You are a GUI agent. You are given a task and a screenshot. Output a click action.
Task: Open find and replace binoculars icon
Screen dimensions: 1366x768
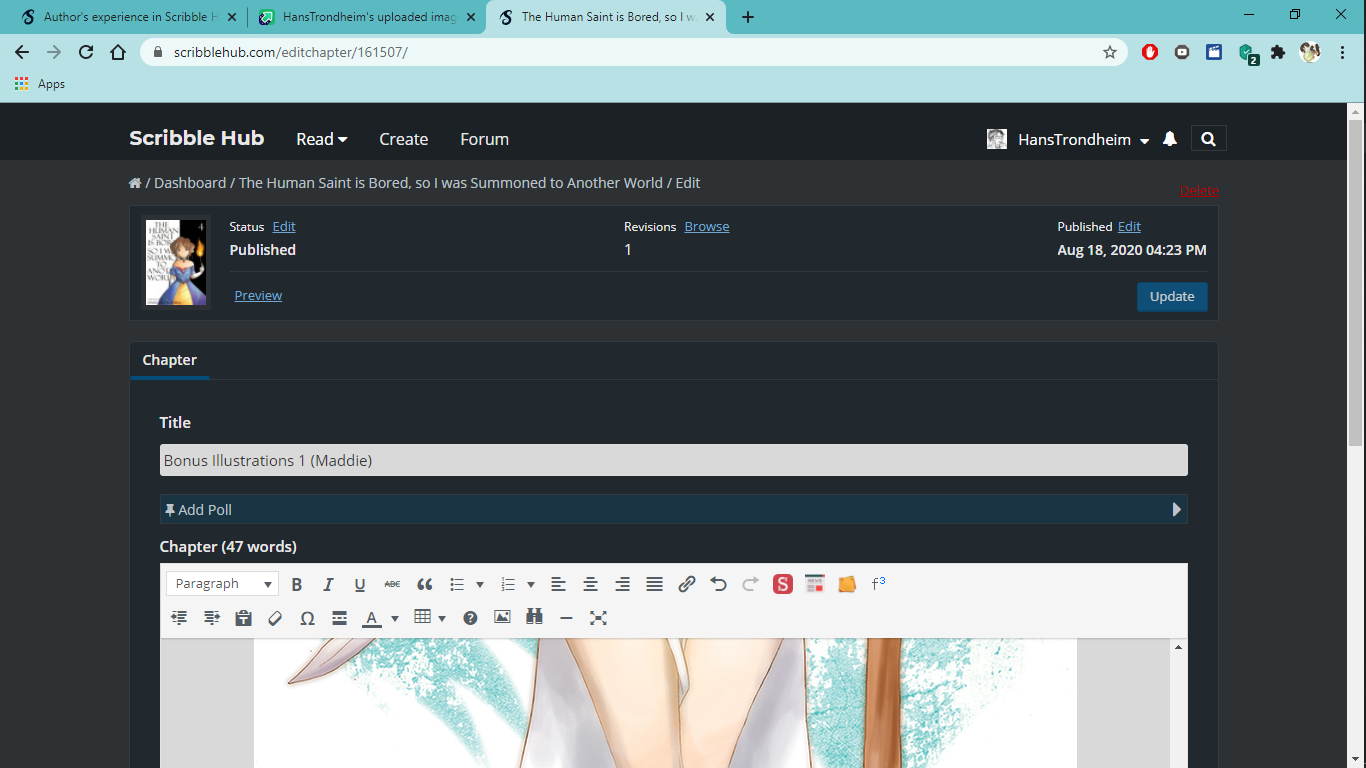tap(534, 618)
